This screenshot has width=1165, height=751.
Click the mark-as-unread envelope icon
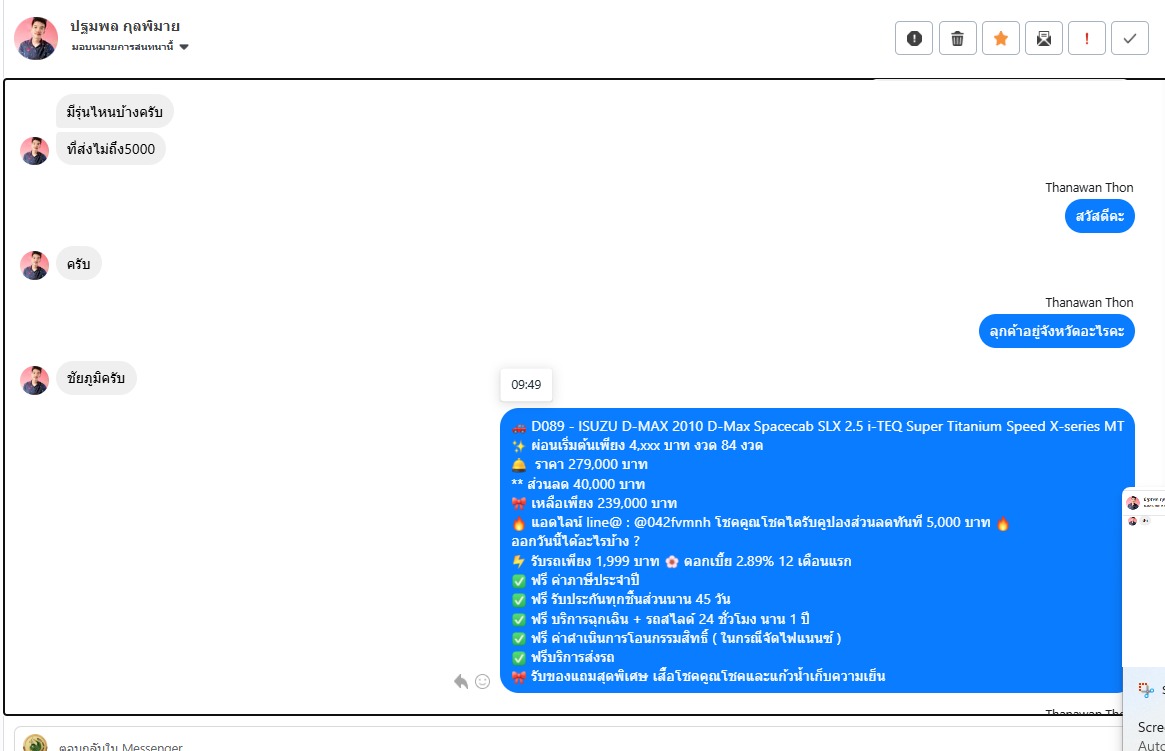tap(1044, 39)
